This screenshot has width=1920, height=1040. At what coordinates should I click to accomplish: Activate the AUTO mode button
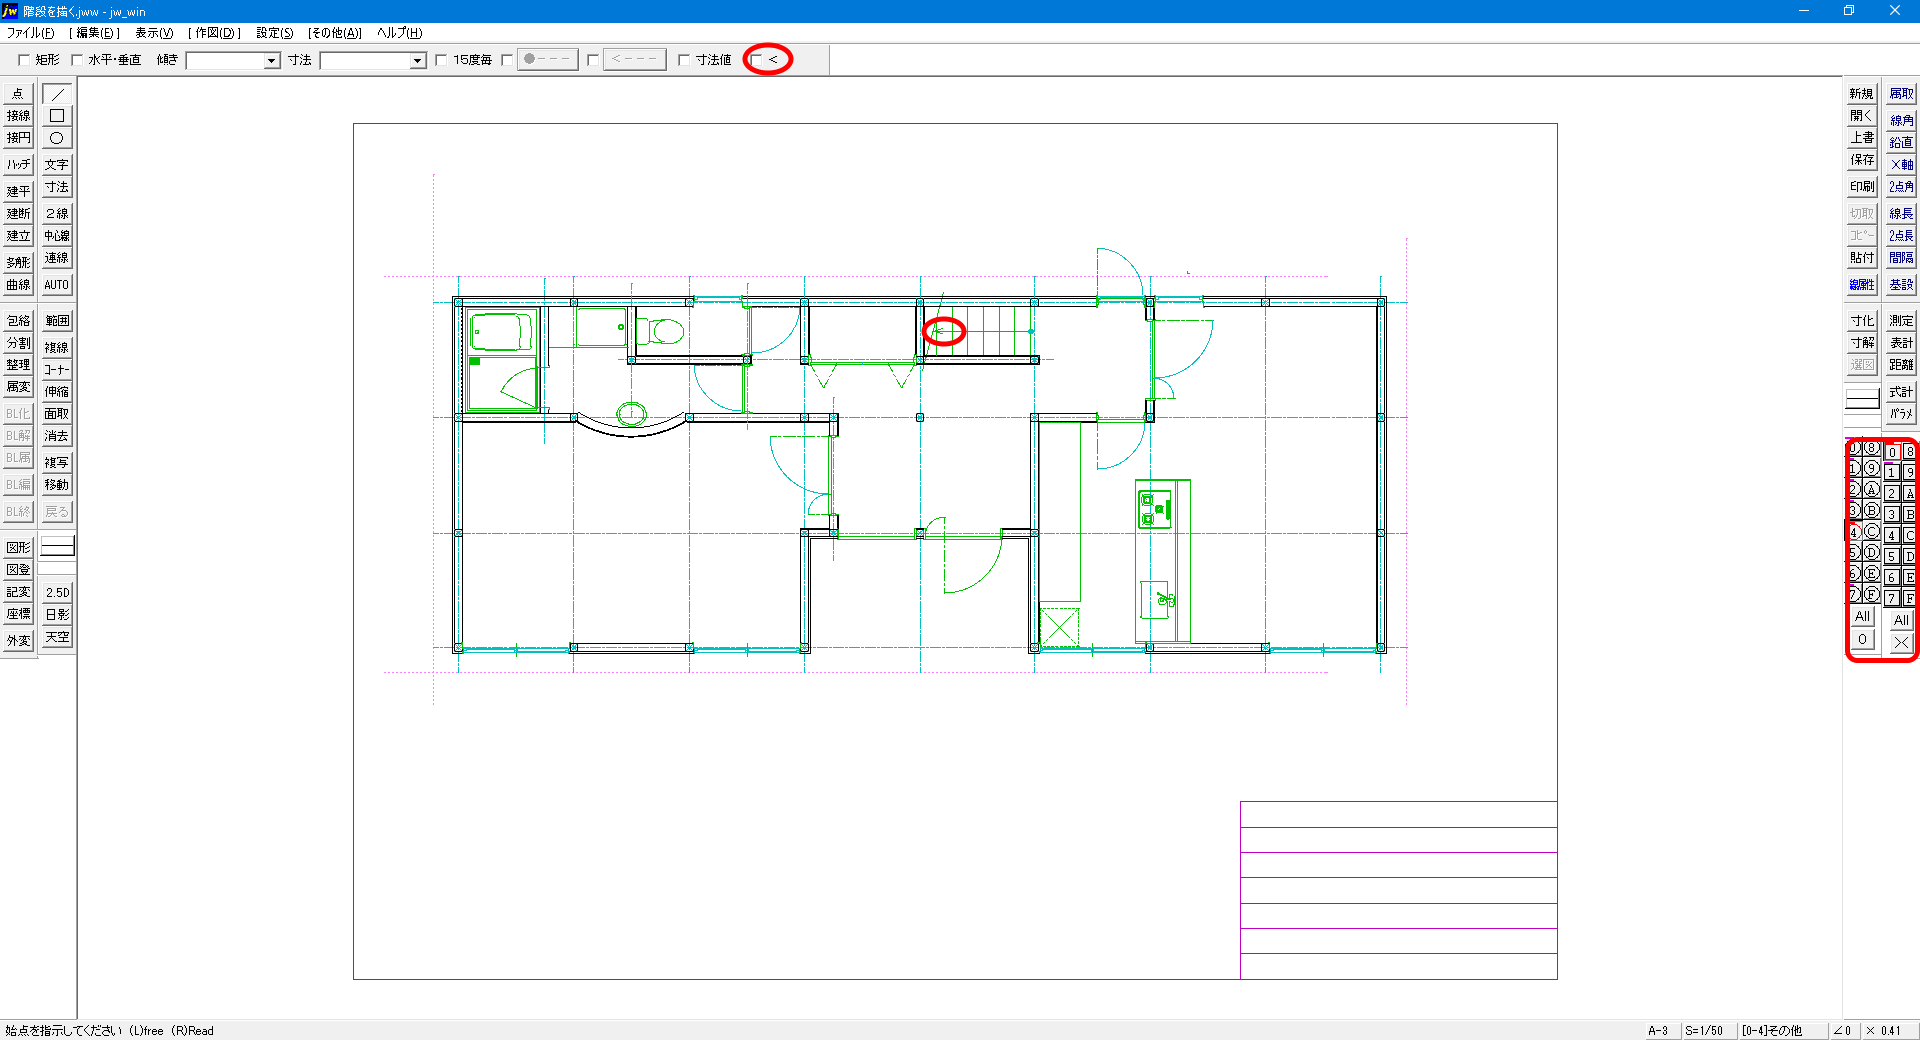tap(57, 285)
